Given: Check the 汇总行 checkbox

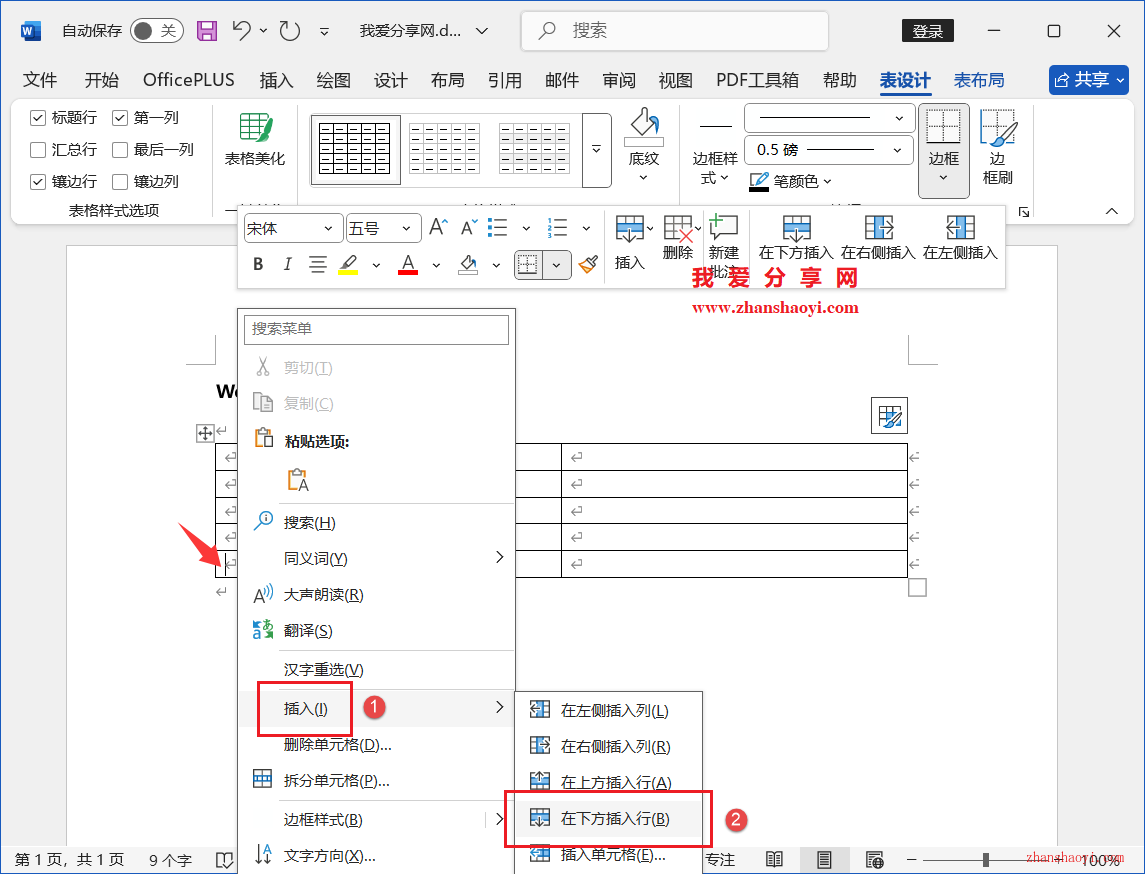Looking at the screenshot, I should [x=38, y=150].
